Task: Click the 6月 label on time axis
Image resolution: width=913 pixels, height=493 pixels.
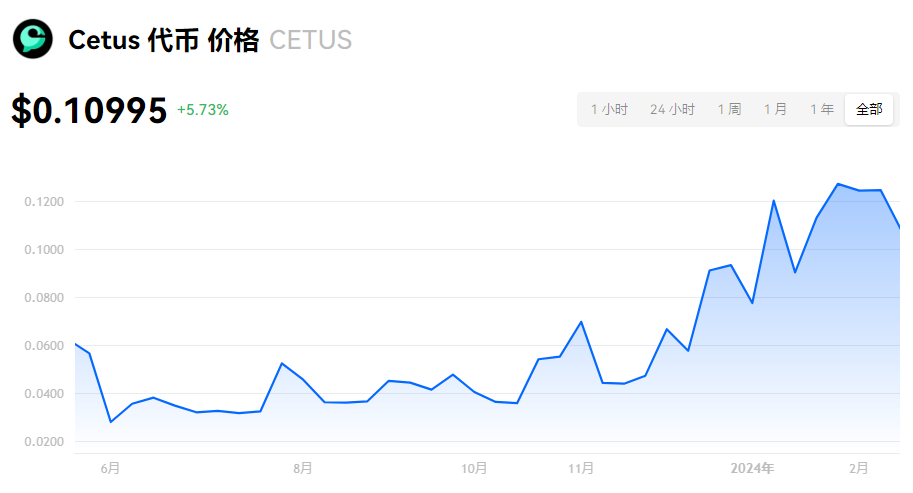Action: (110, 469)
